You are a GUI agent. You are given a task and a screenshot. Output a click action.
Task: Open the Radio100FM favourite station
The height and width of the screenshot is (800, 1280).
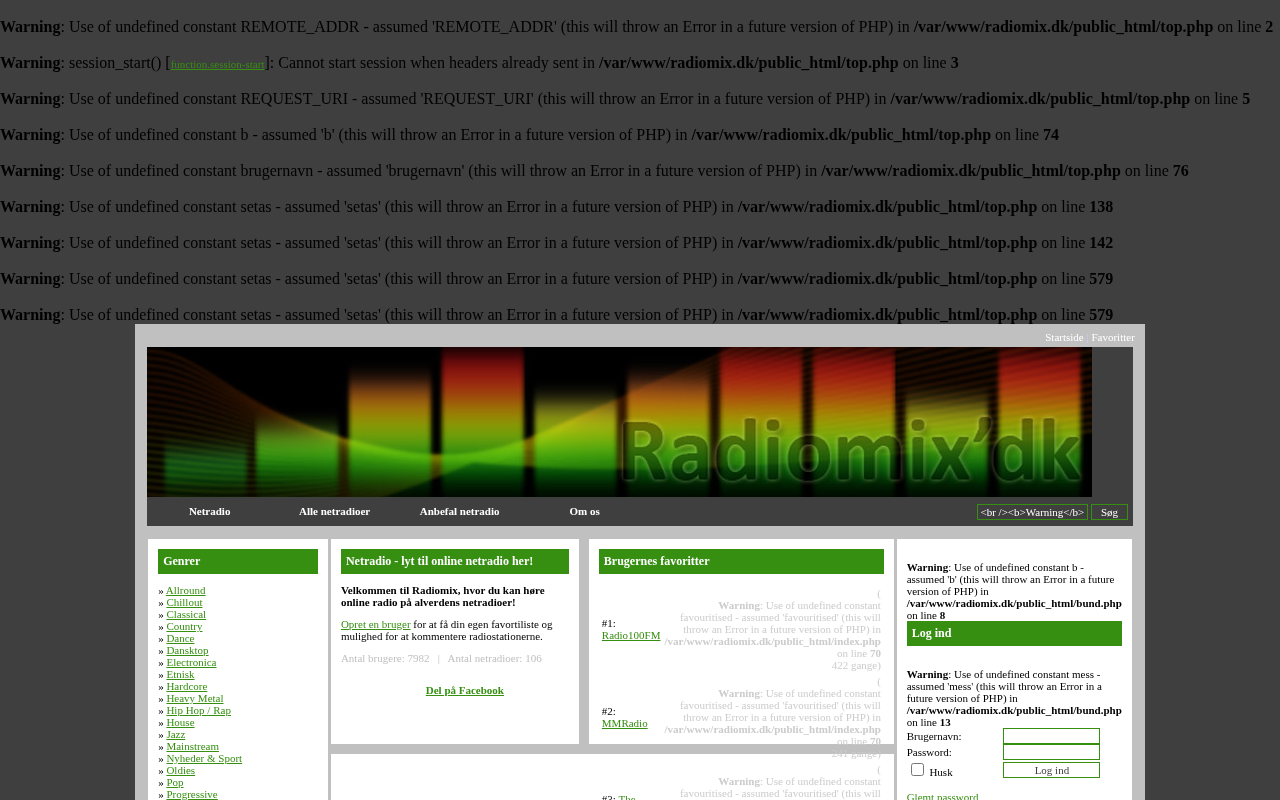(631, 636)
